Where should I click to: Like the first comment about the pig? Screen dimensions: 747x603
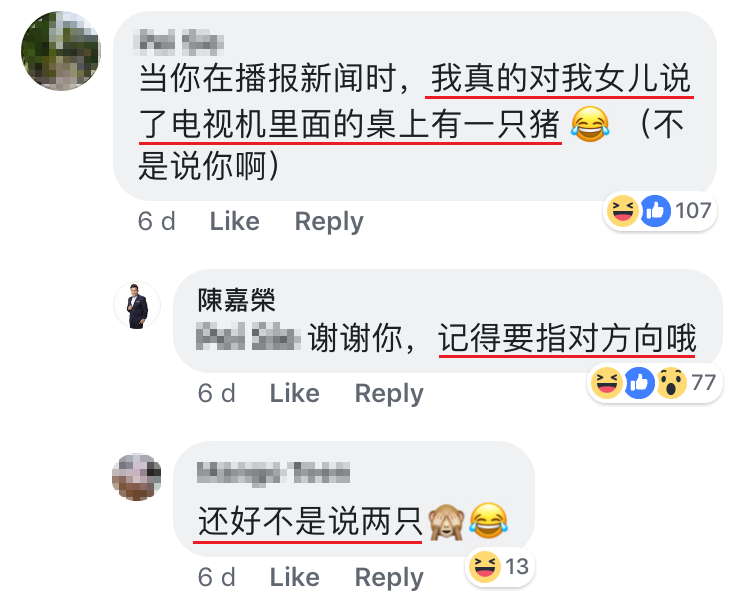(x=235, y=221)
